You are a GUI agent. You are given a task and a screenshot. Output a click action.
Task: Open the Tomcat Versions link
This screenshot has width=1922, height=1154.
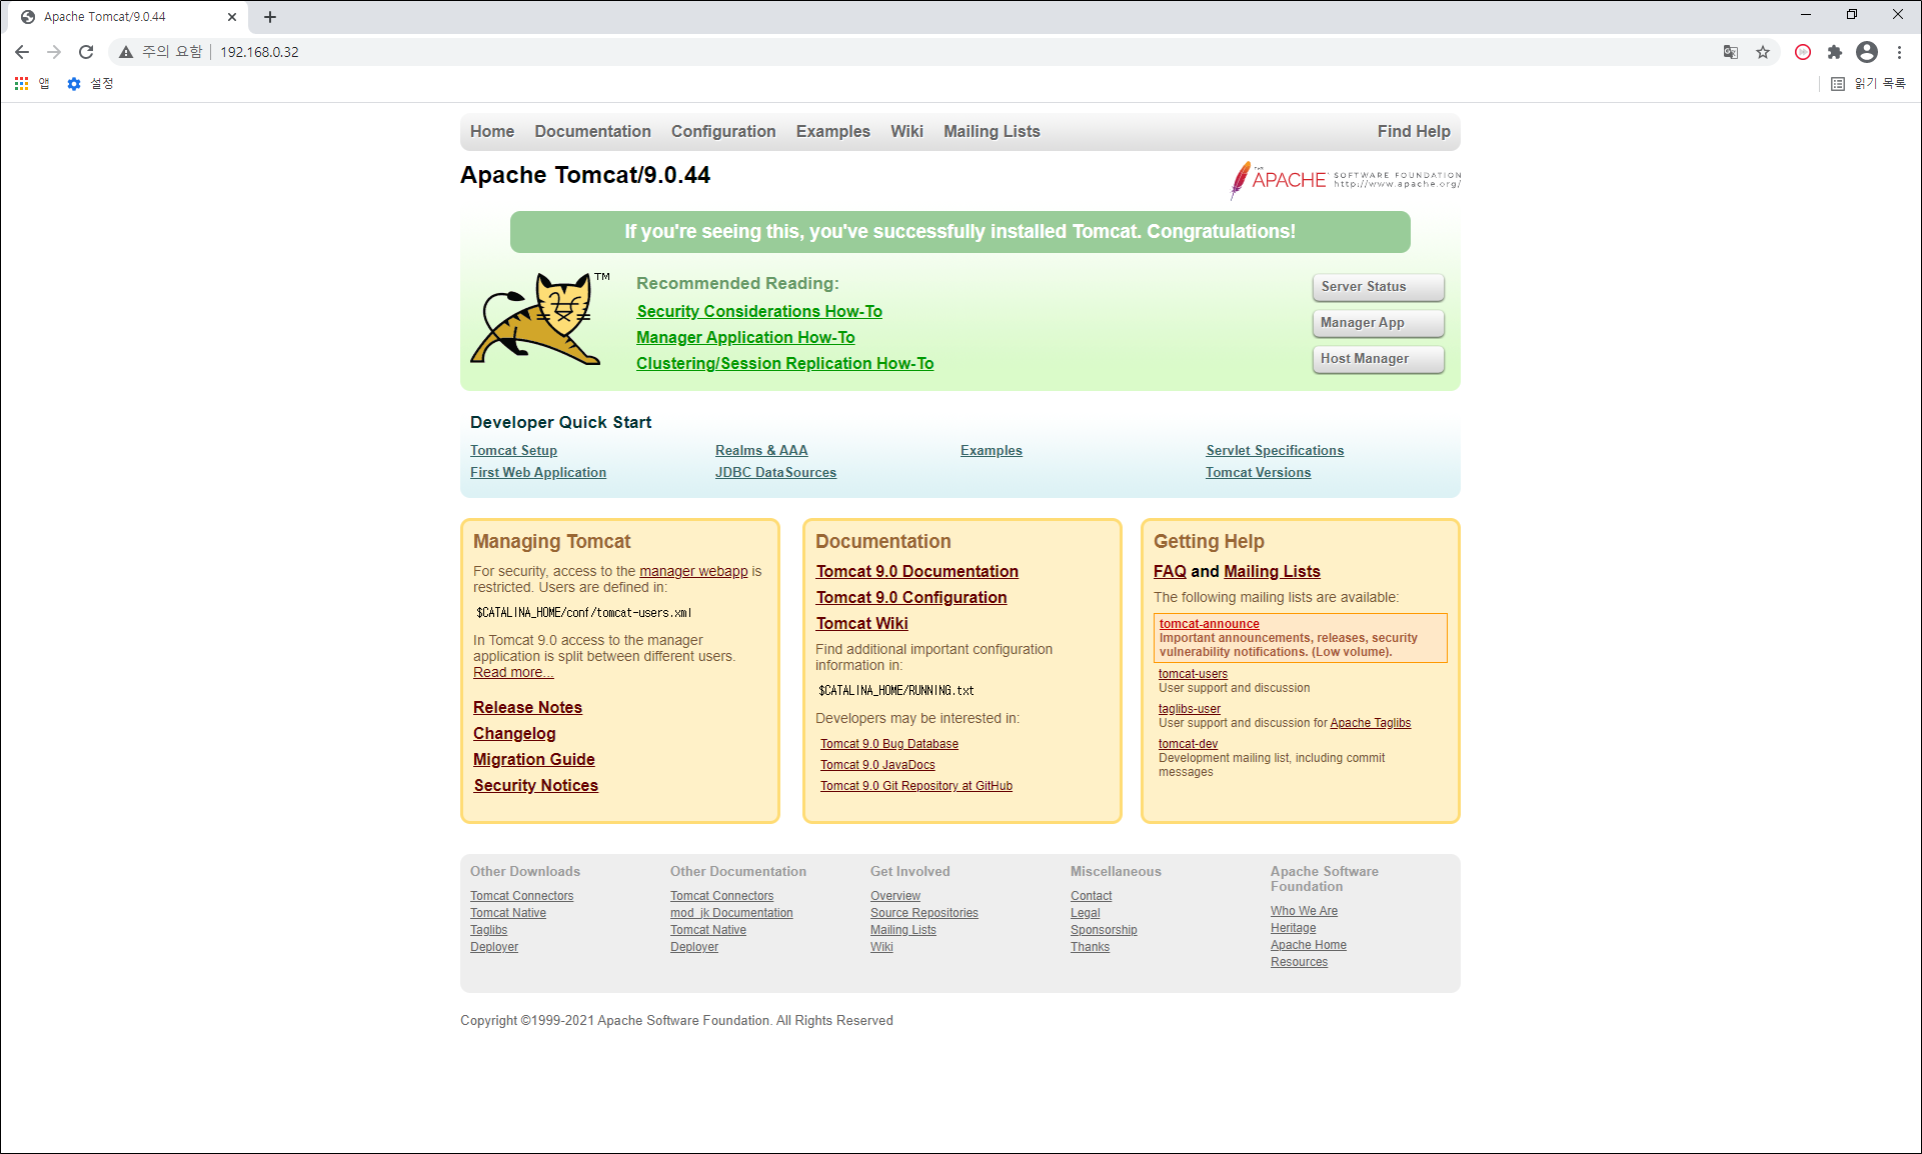[x=1258, y=473]
